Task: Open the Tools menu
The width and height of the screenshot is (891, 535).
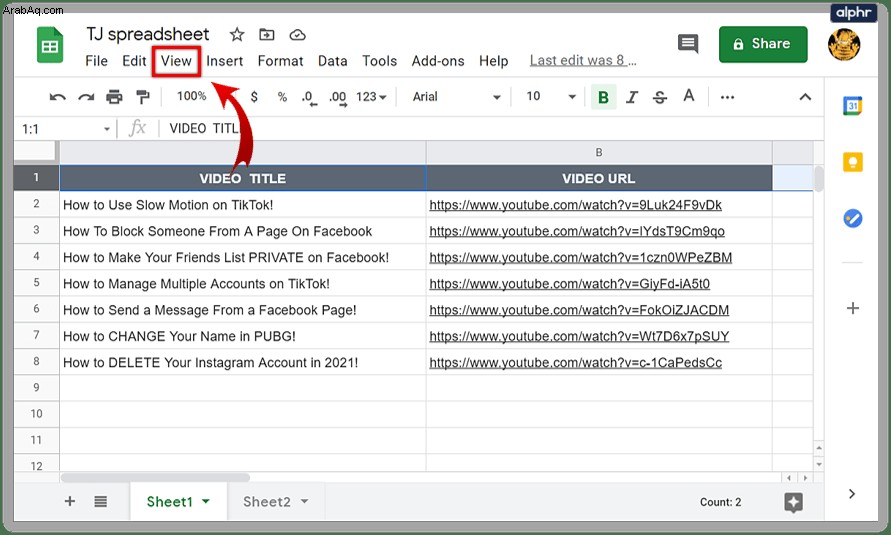Action: [380, 61]
